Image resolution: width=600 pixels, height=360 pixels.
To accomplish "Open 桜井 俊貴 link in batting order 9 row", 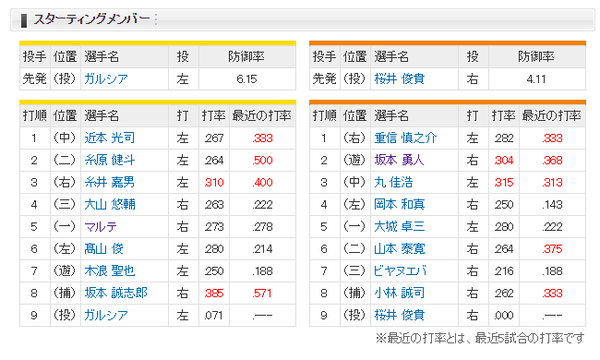I will coord(399,316).
